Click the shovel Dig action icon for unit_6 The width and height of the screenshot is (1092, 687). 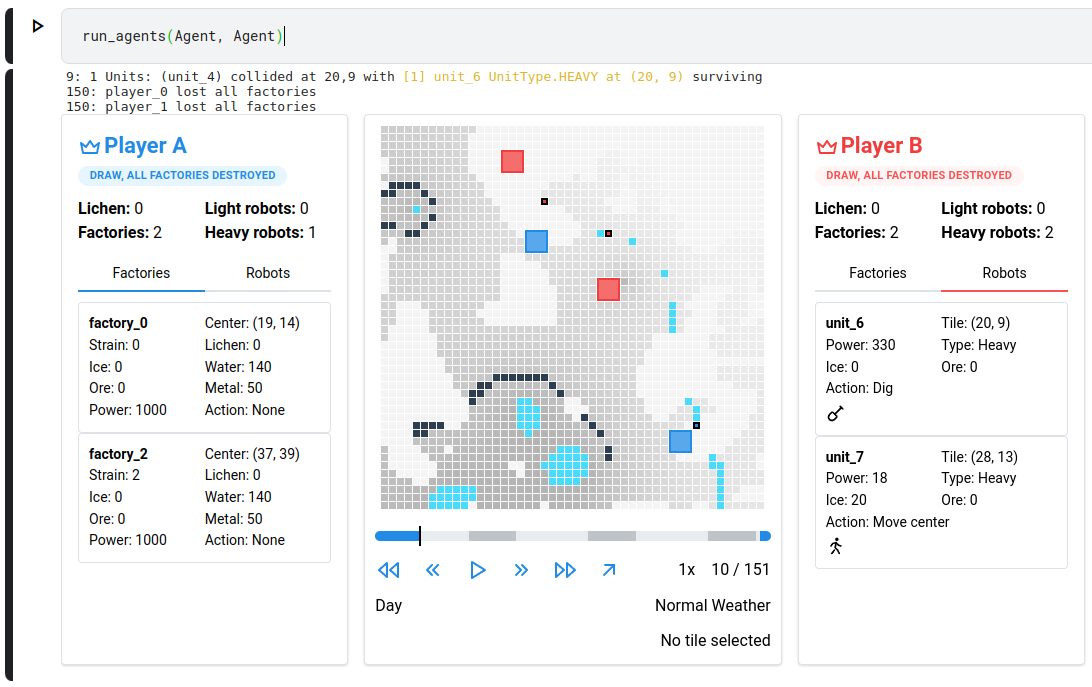835,413
